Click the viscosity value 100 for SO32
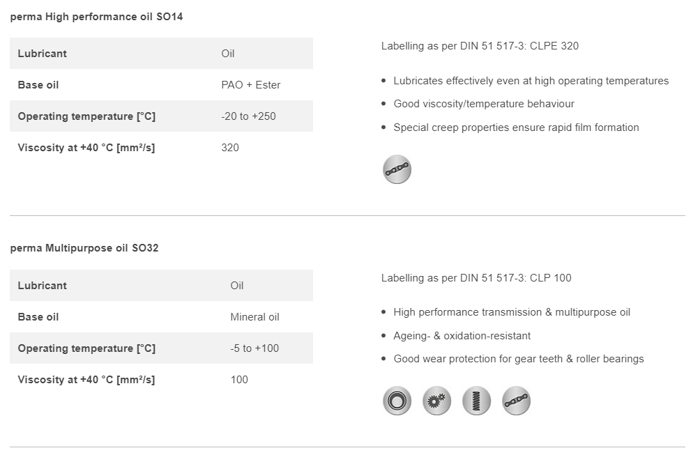The image size is (700, 455). (x=239, y=379)
